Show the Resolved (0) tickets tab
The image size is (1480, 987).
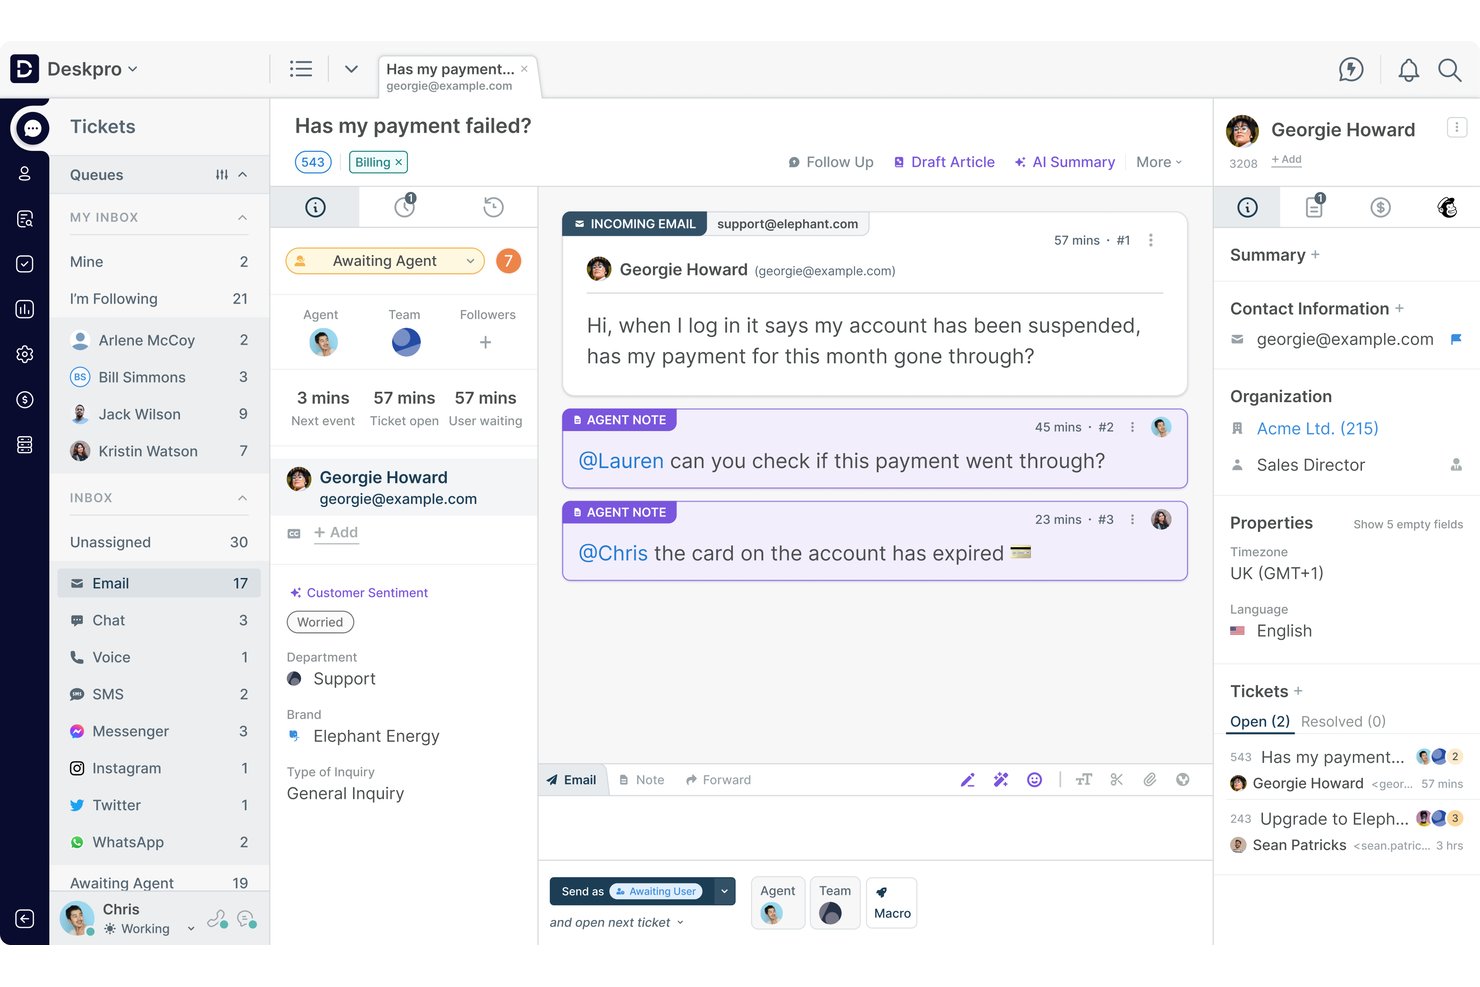(1343, 722)
